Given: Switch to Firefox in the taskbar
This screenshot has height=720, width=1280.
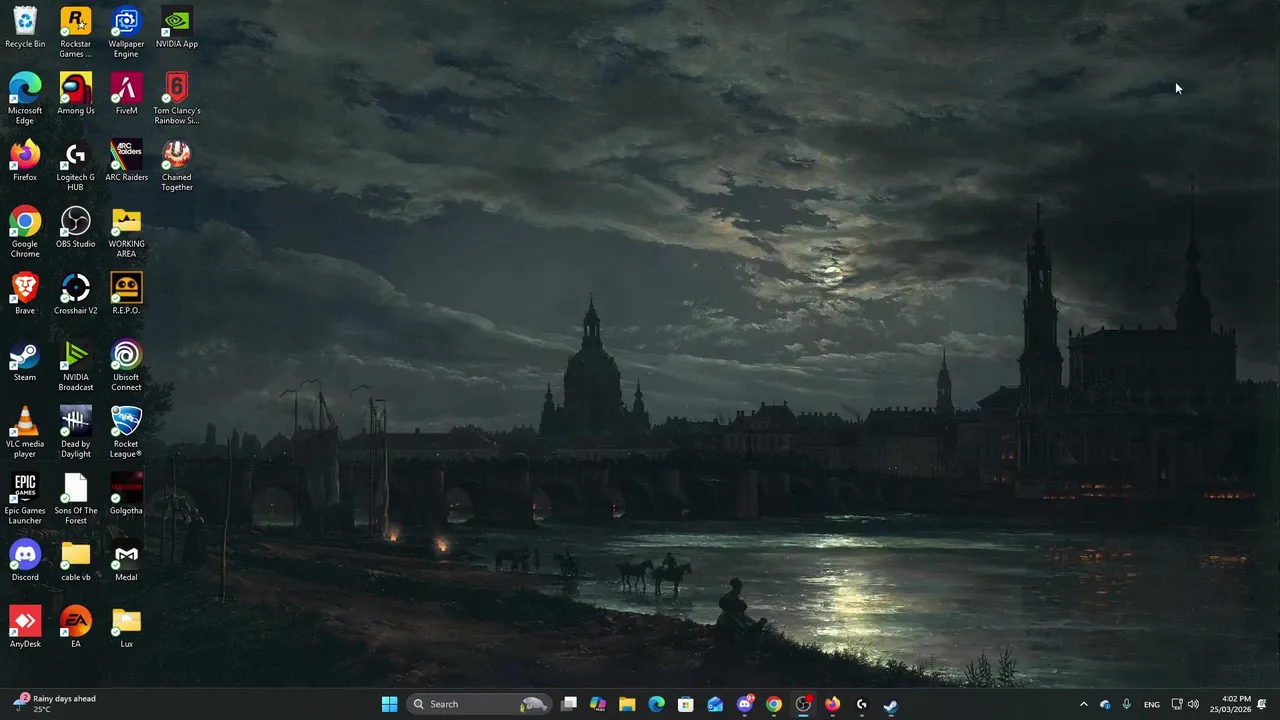Looking at the screenshot, I should (x=832, y=704).
